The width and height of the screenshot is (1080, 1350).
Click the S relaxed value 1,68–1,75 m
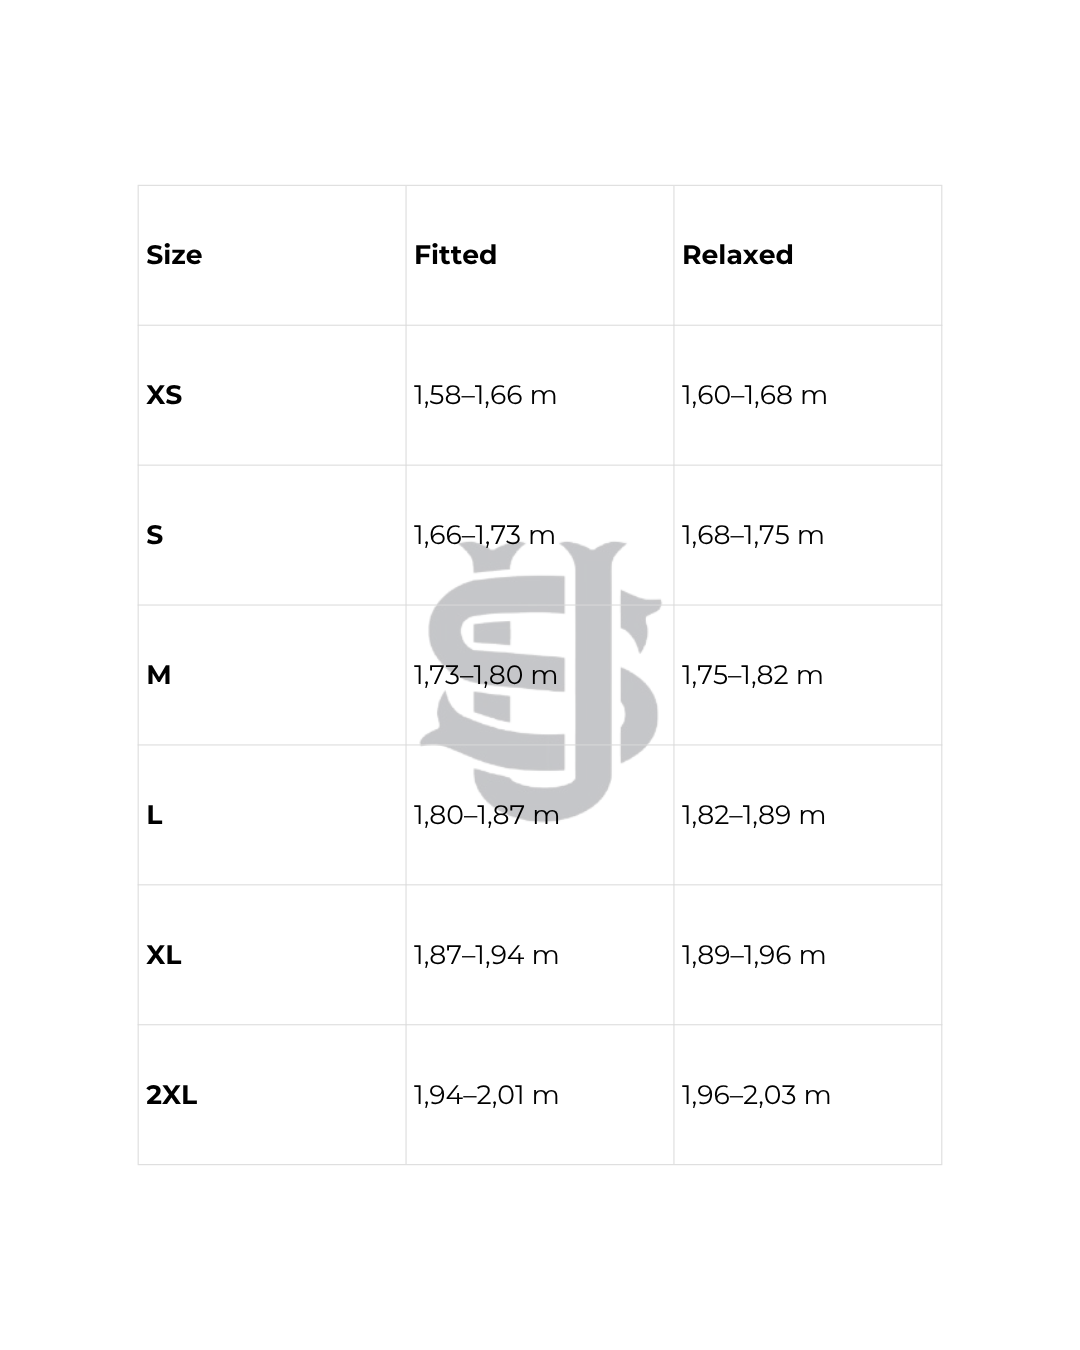752,535
